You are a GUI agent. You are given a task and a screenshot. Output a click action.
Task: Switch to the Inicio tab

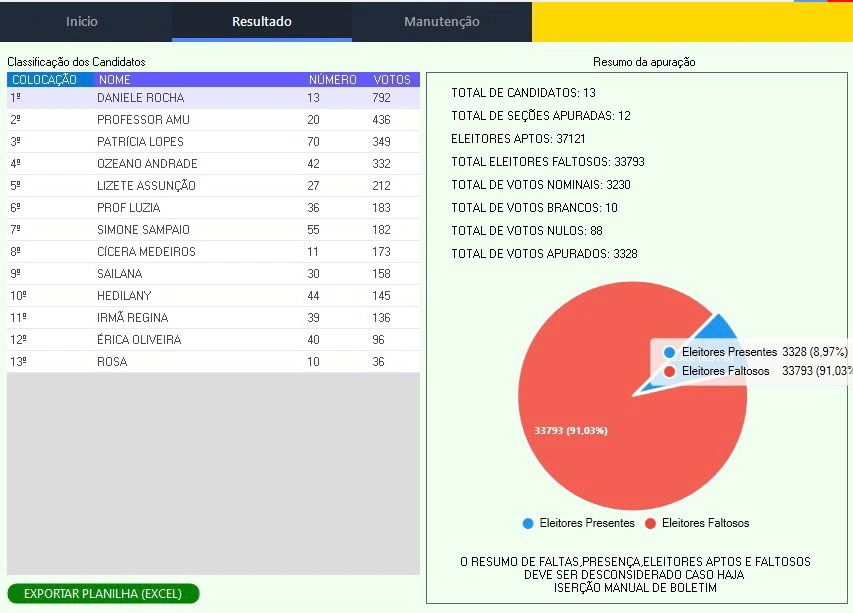tap(82, 21)
